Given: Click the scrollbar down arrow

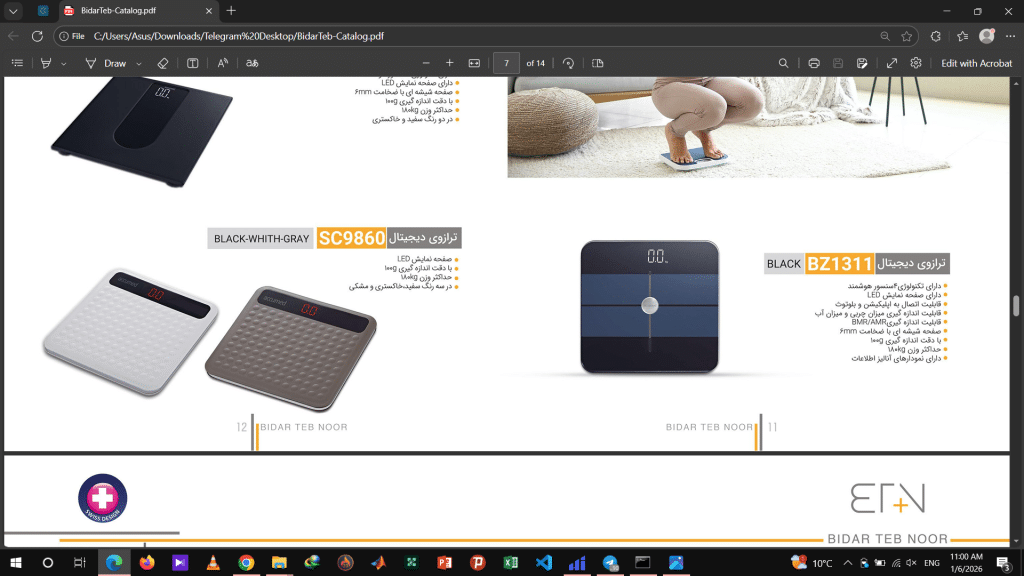Looking at the screenshot, I should point(1016,541).
